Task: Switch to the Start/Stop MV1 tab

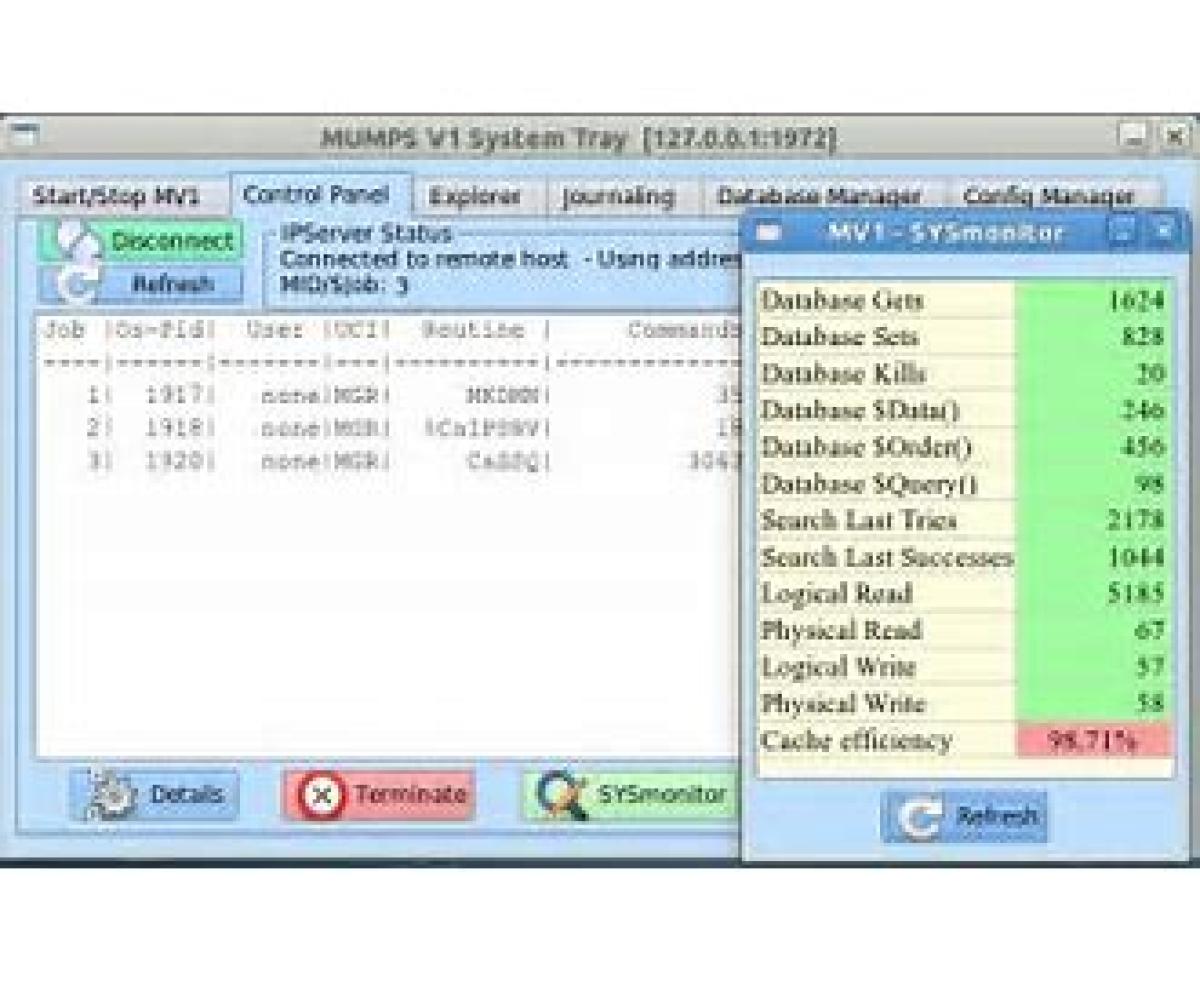Action: coord(115,196)
